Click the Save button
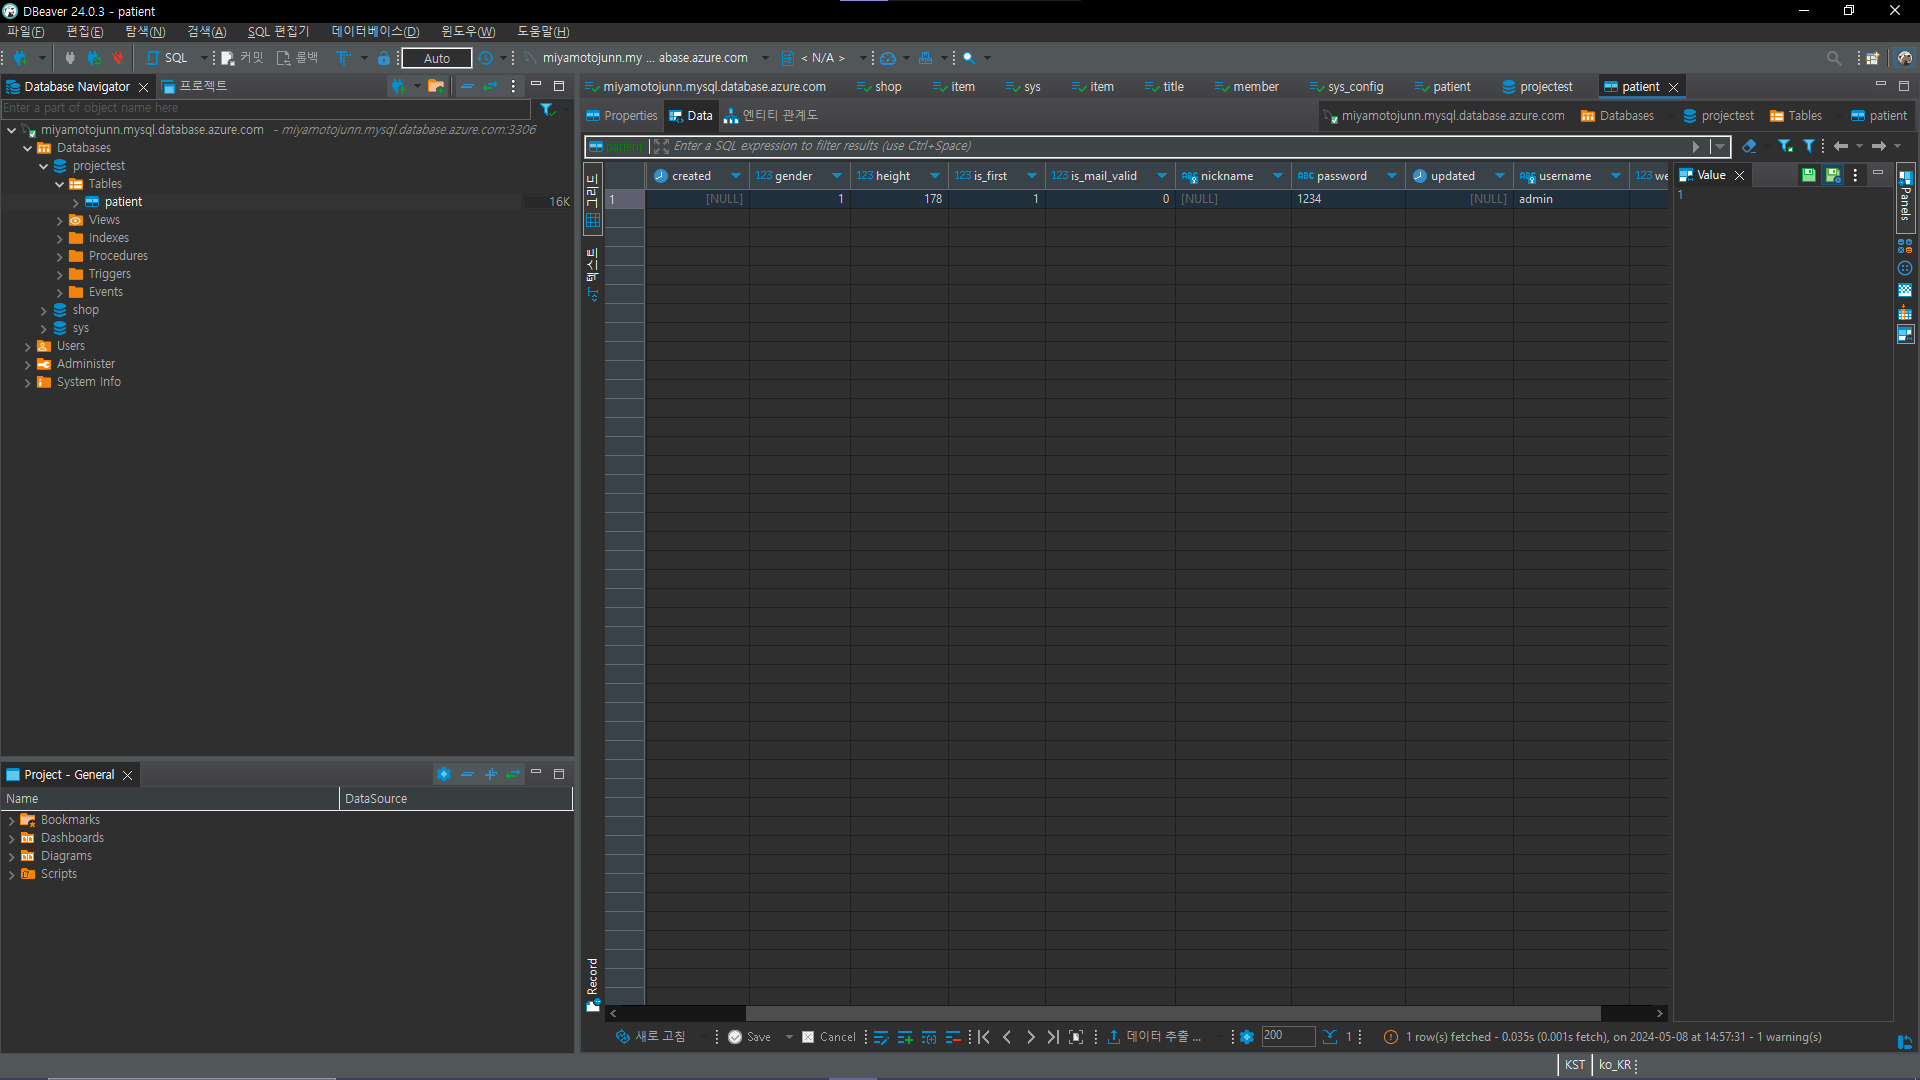 [x=750, y=1037]
